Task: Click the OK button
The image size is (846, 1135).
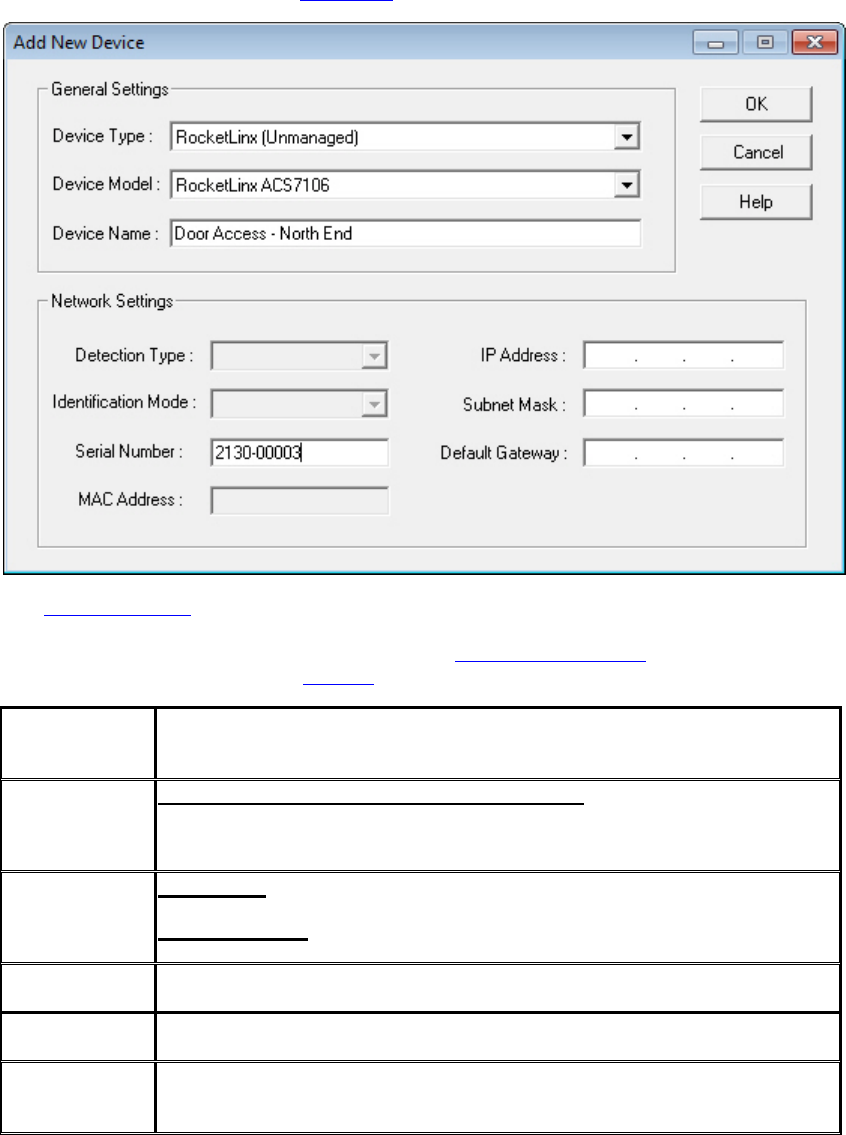Action: tap(756, 104)
